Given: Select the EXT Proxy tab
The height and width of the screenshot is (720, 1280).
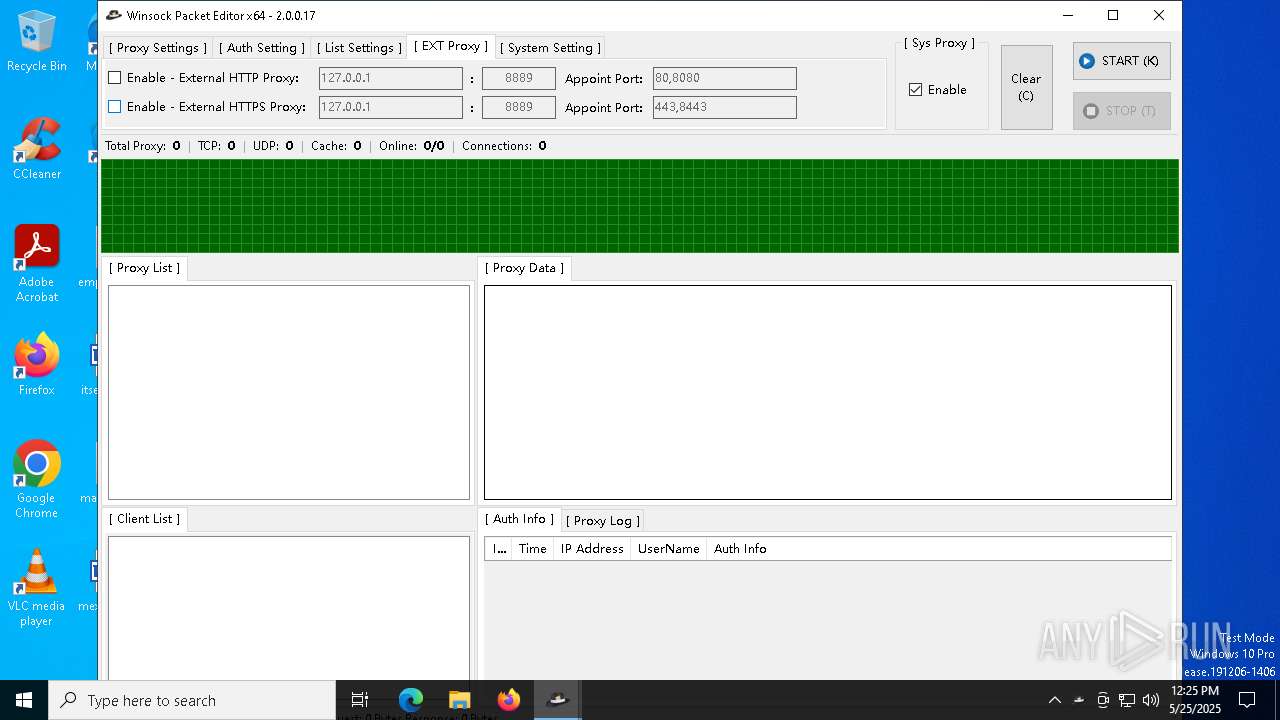Looking at the screenshot, I should [451, 46].
